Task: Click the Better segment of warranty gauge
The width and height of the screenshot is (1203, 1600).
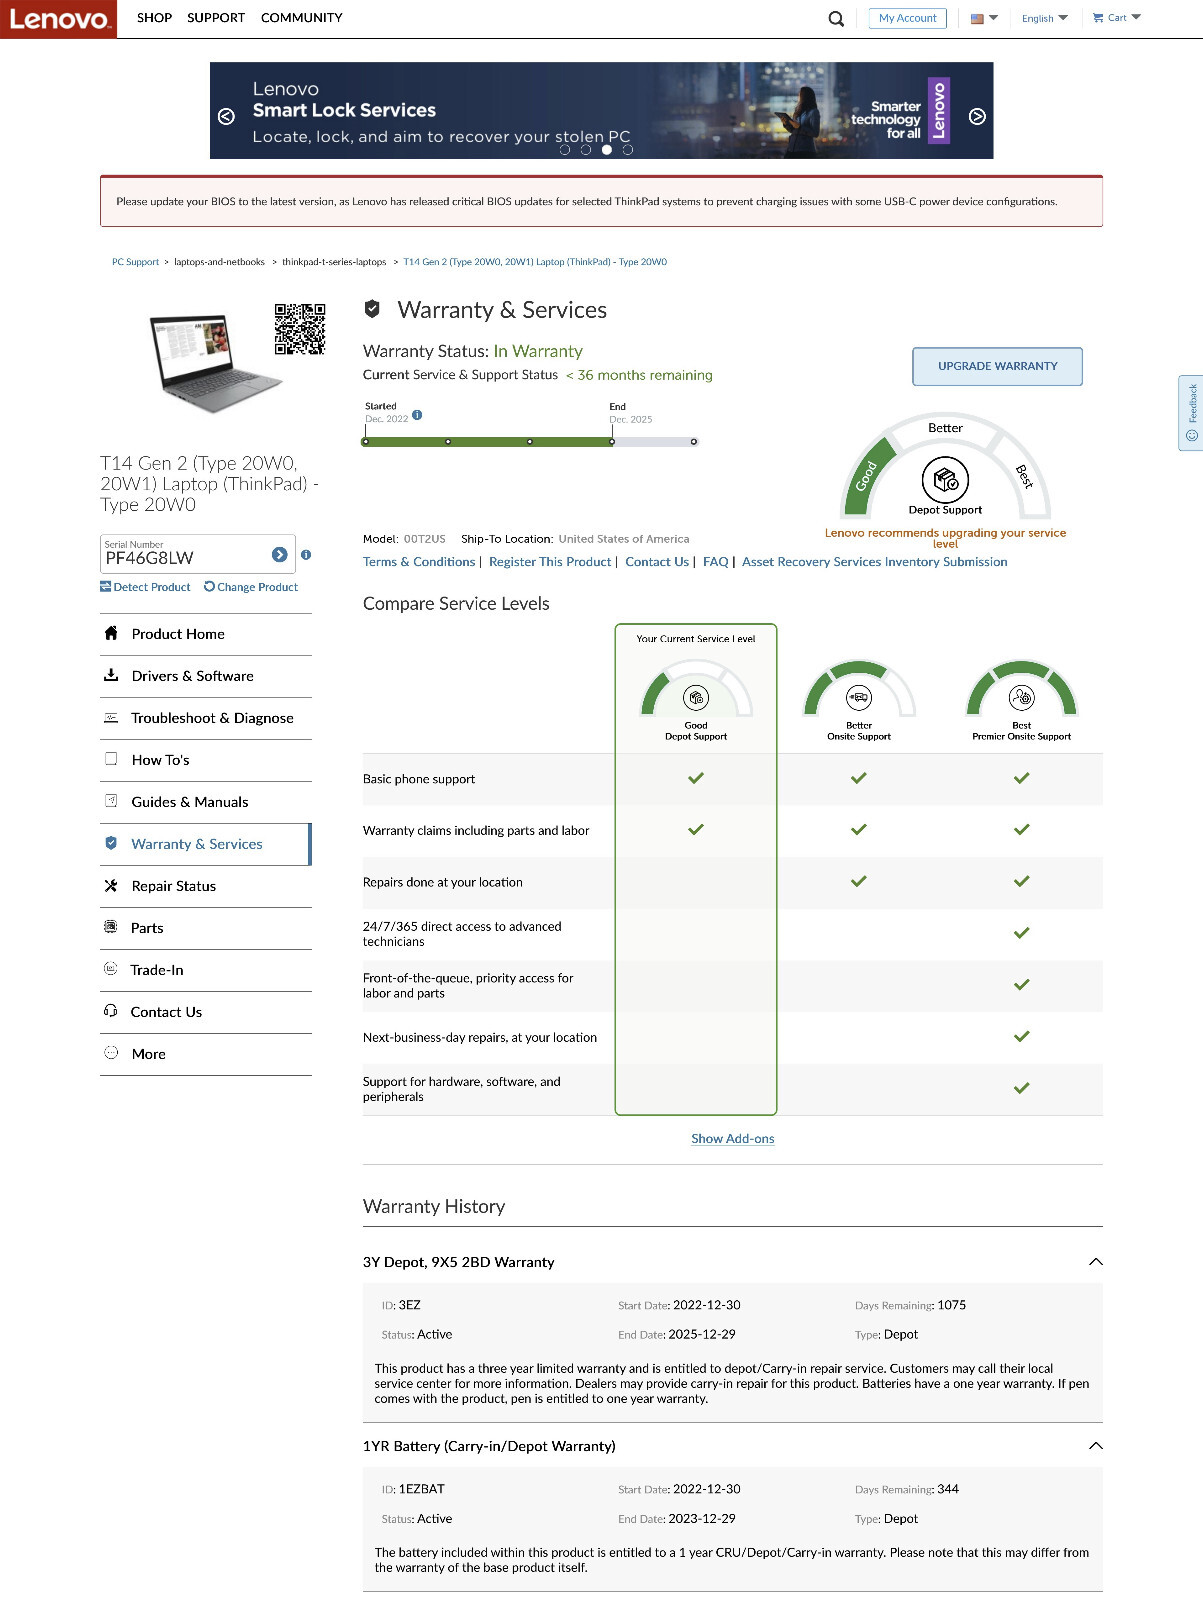Action: click(945, 428)
